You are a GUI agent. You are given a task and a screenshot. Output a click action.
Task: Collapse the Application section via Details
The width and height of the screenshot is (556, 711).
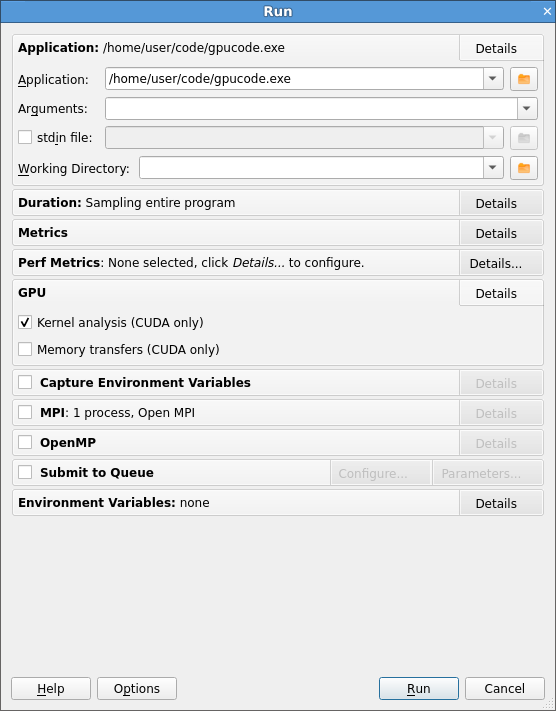tap(501, 48)
